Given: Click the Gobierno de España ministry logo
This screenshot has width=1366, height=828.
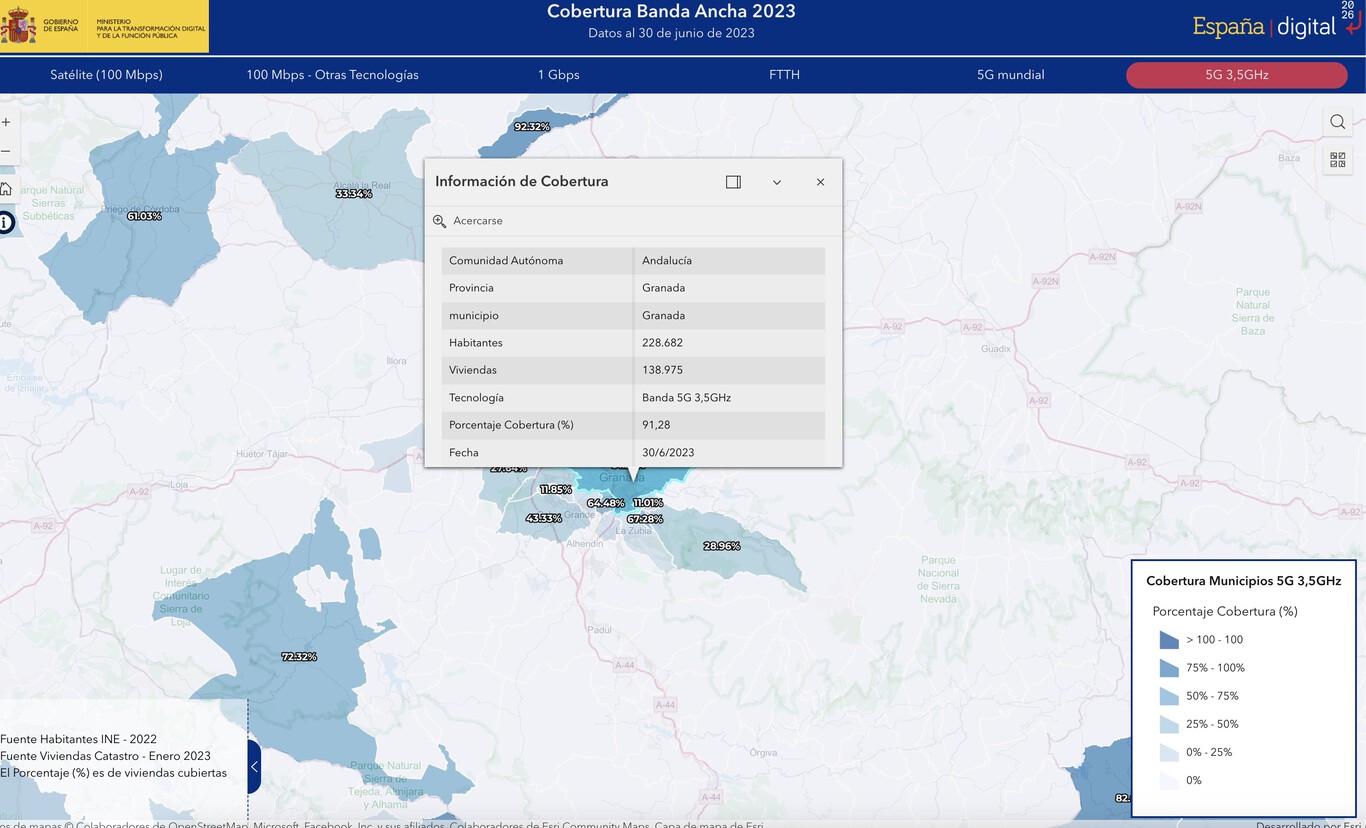Looking at the screenshot, I should tap(104, 26).
